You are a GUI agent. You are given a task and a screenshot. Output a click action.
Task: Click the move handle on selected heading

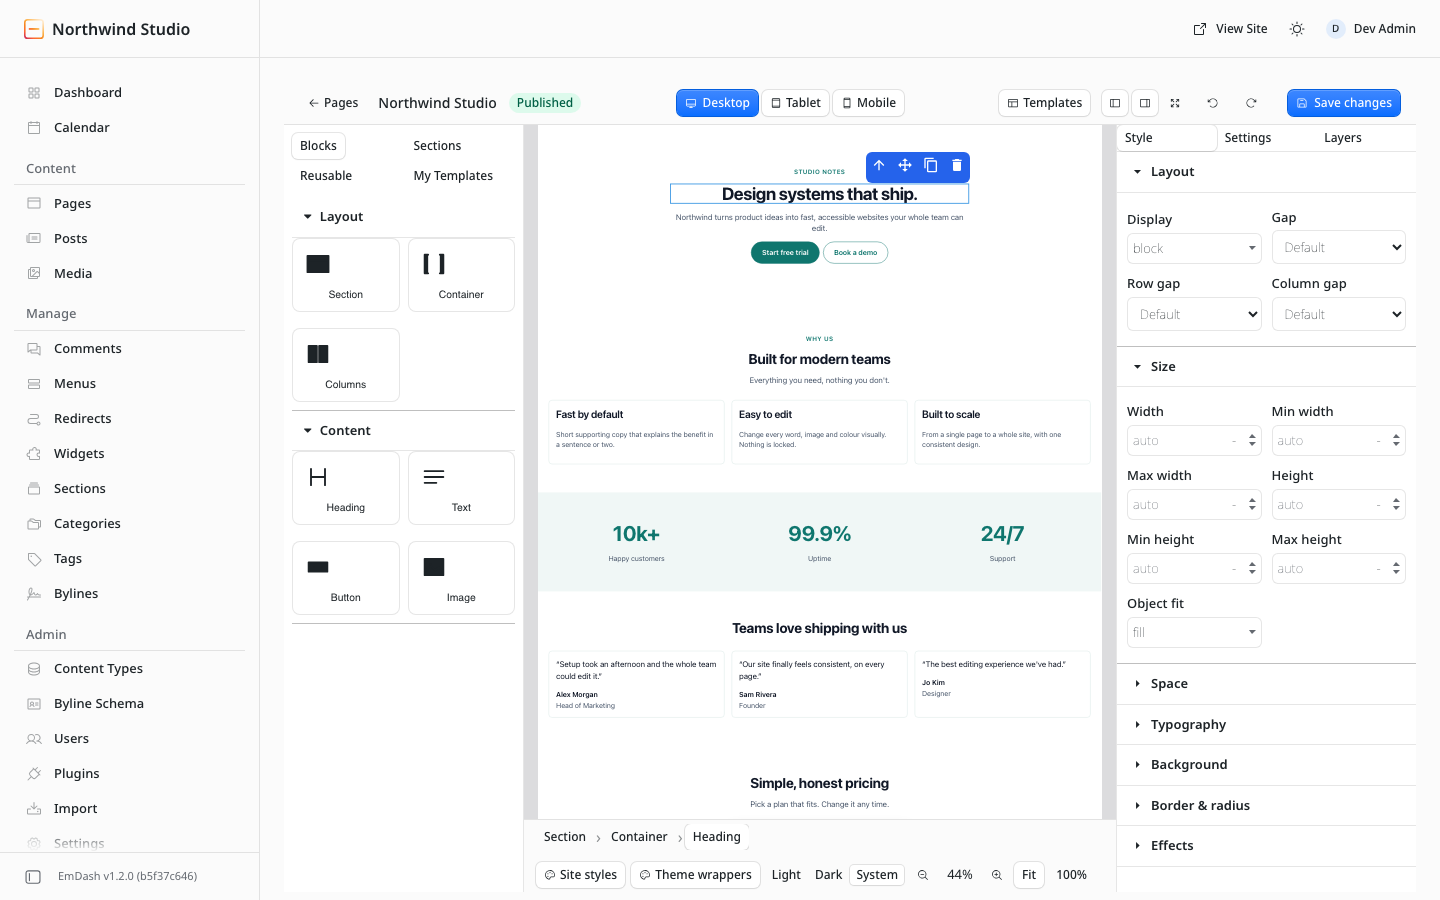905,166
